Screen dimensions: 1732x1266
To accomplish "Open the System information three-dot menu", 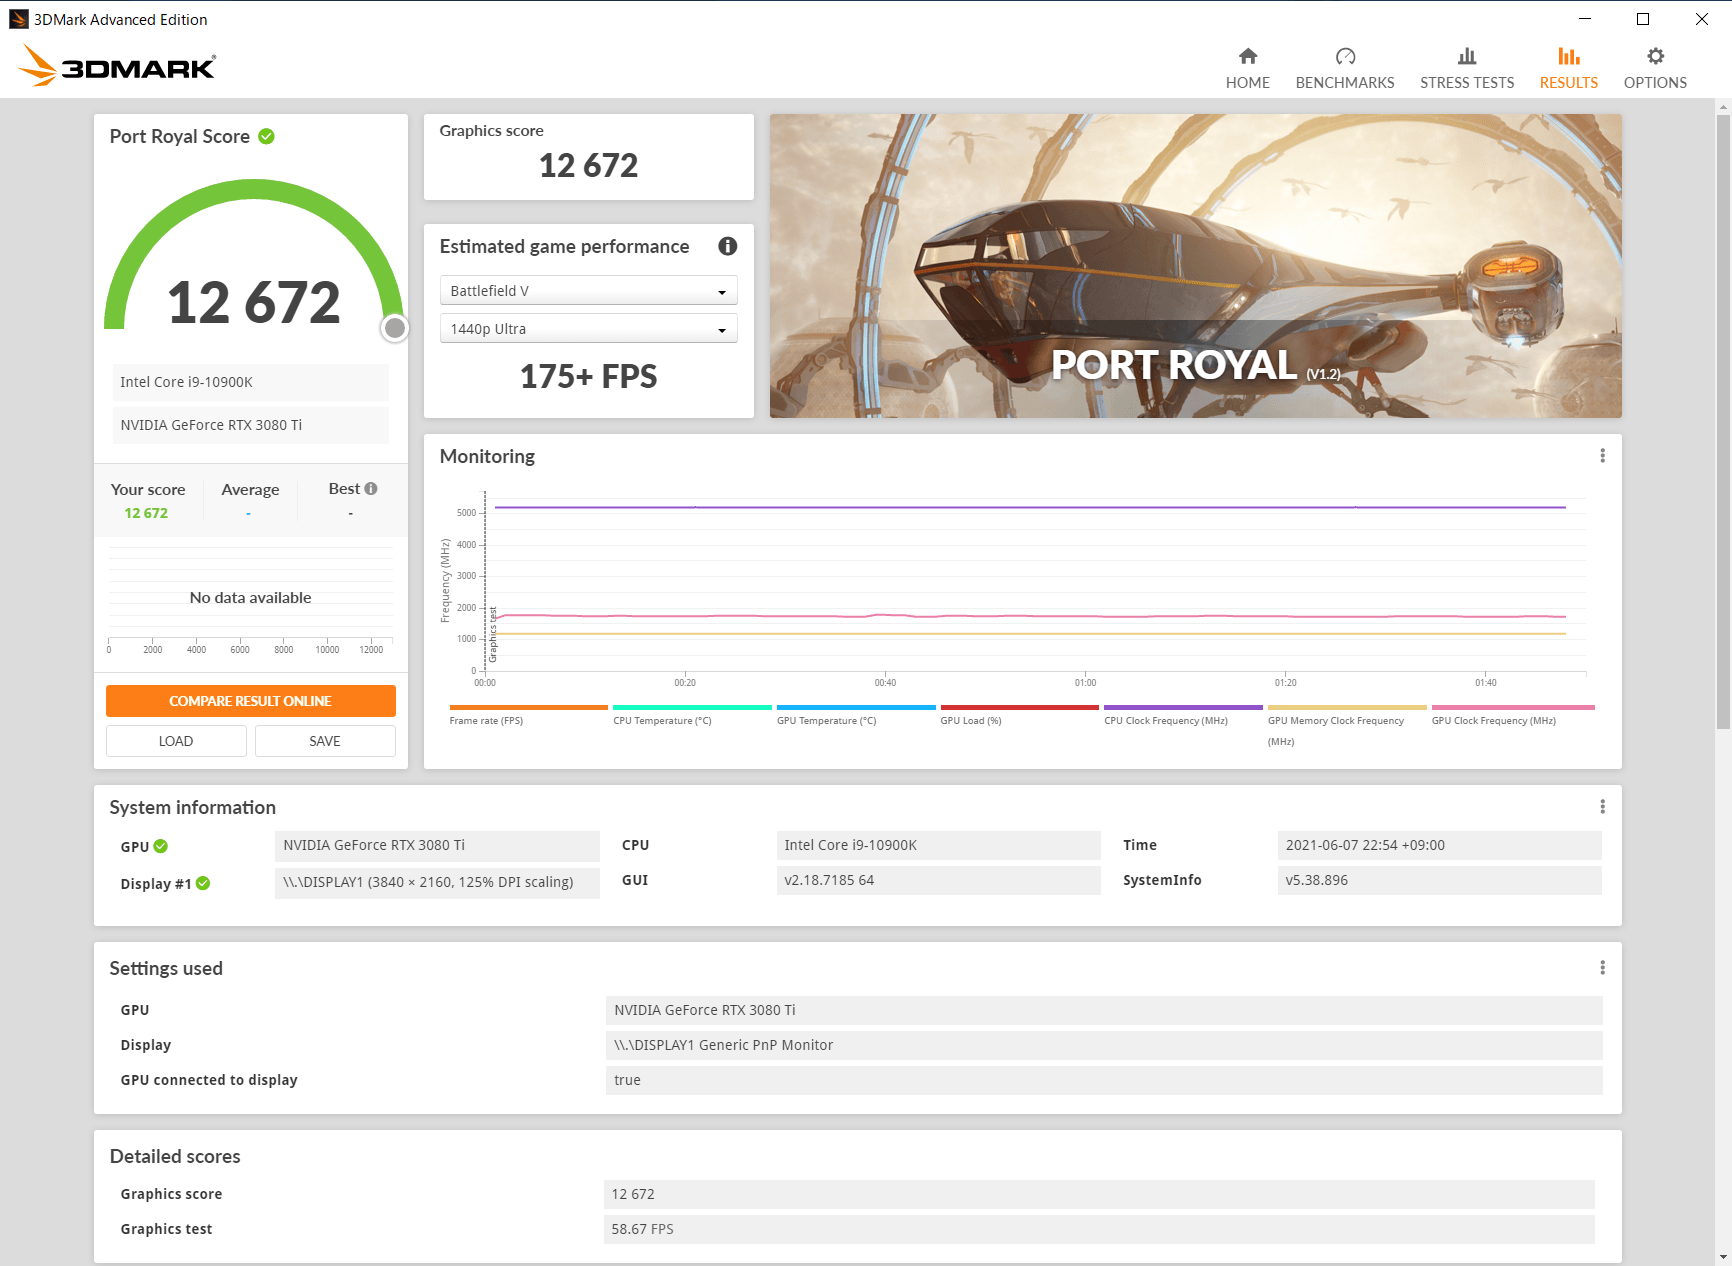I will (1602, 807).
